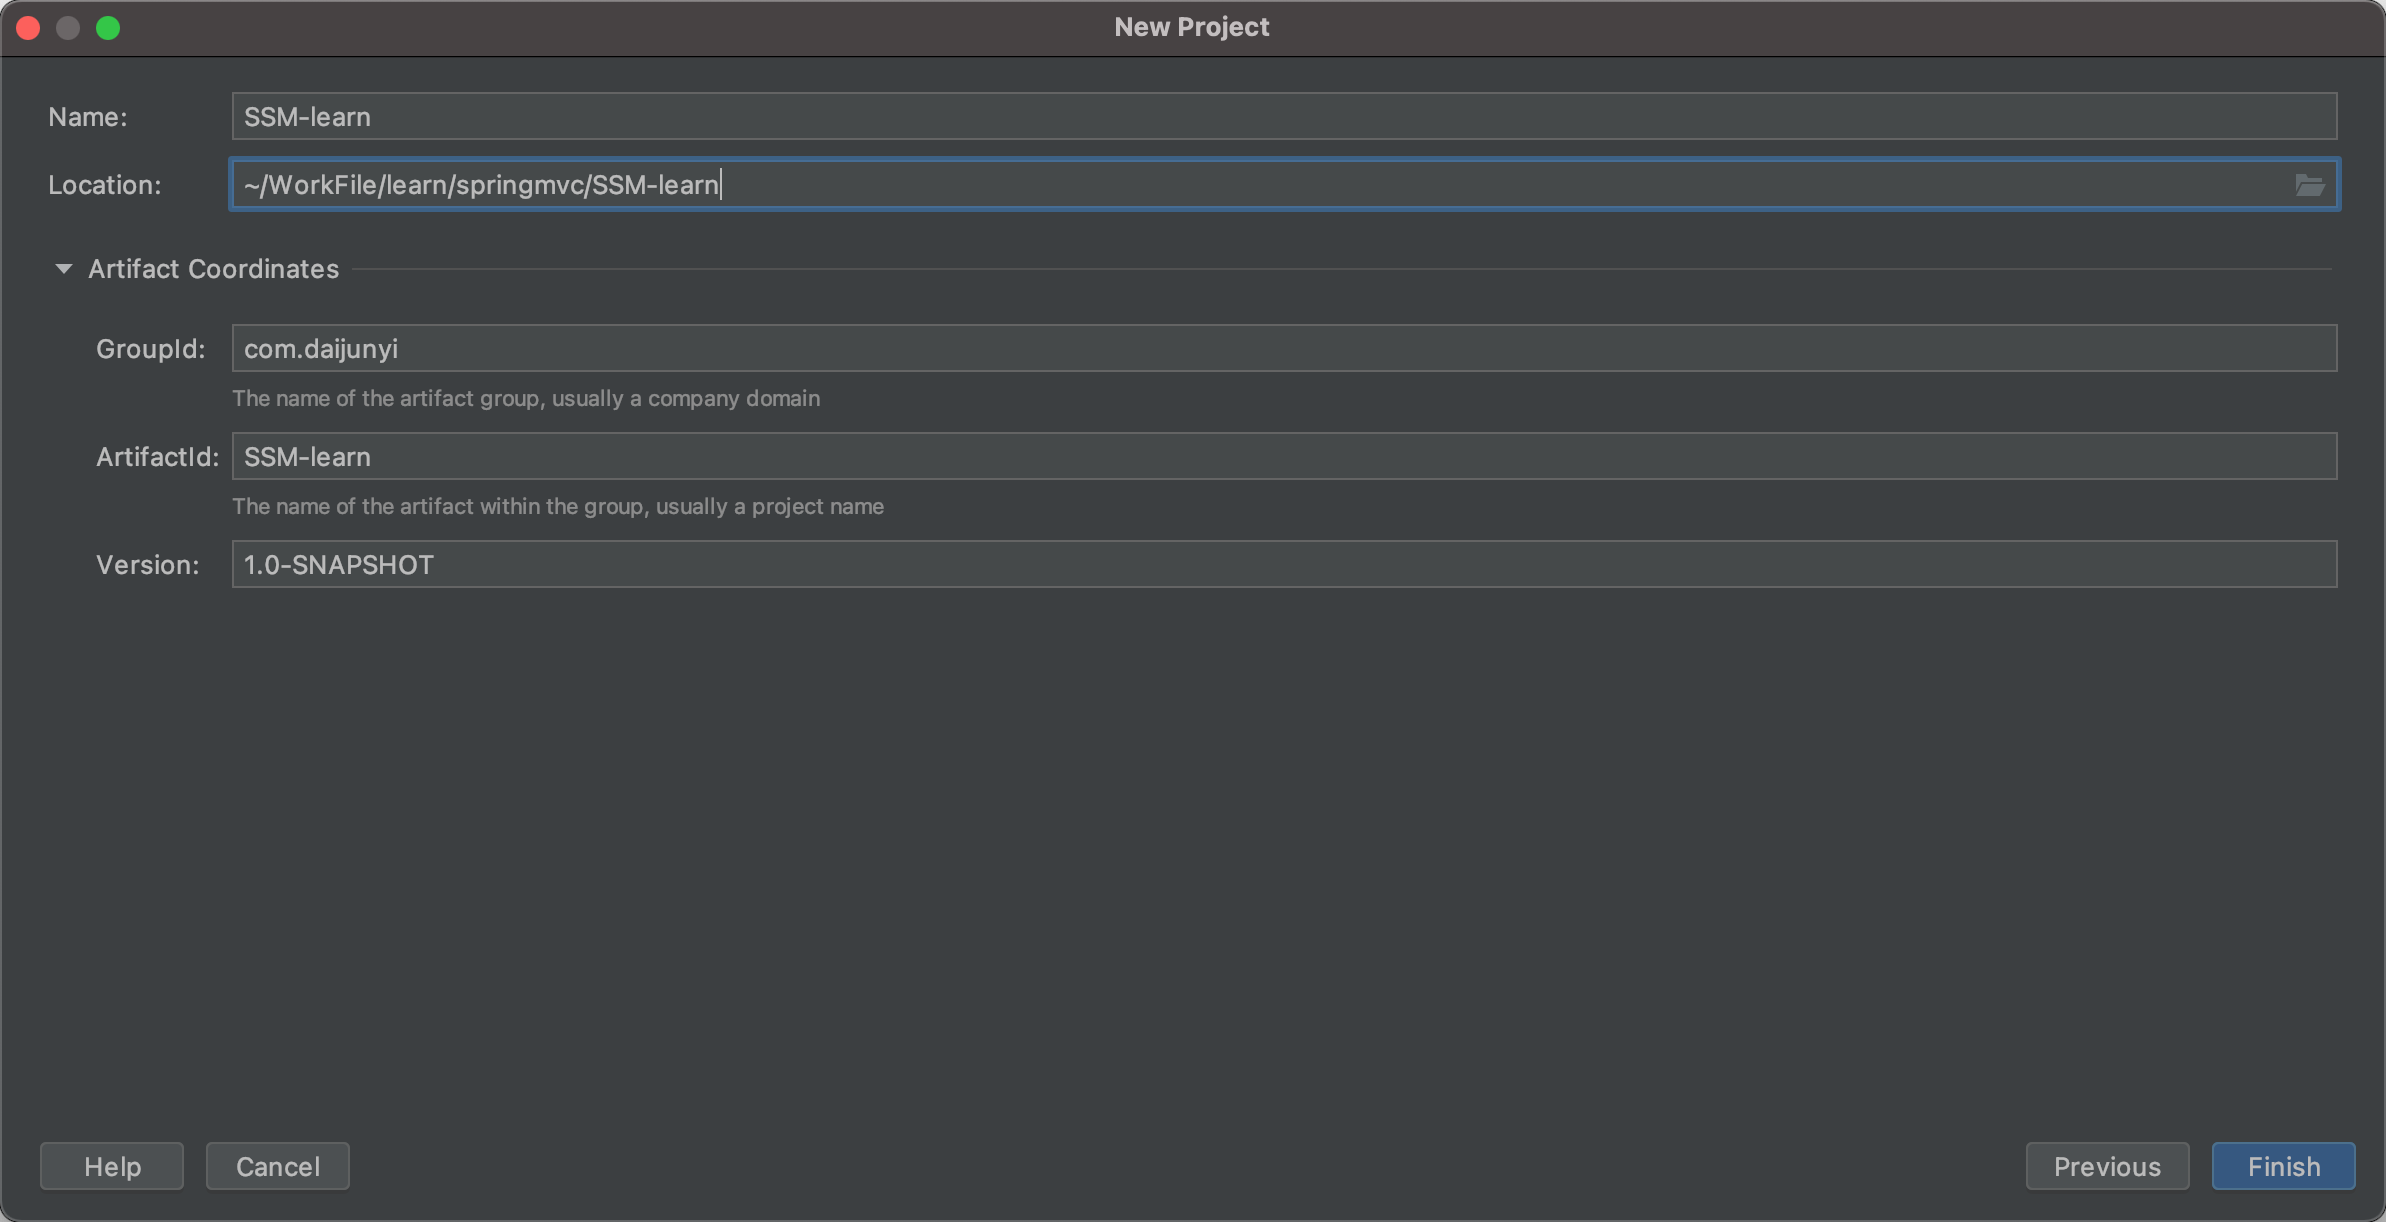Close the dialog using the red window button
The image size is (2386, 1222).
(28, 28)
